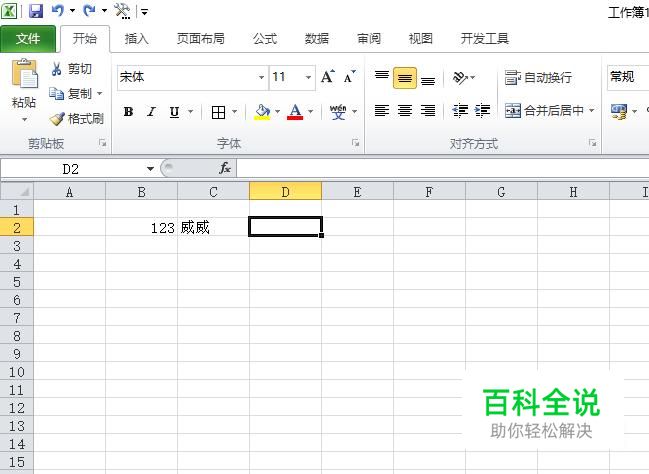649x474 pixels.
Task: Open the Name Box dropdown arrow
Action: click(150, 169)
